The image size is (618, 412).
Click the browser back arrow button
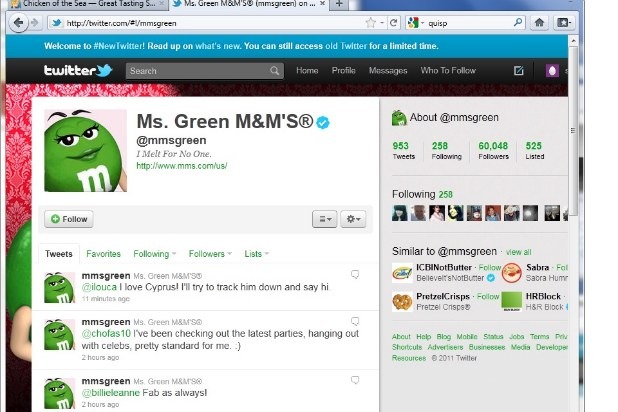click(18, 22)
